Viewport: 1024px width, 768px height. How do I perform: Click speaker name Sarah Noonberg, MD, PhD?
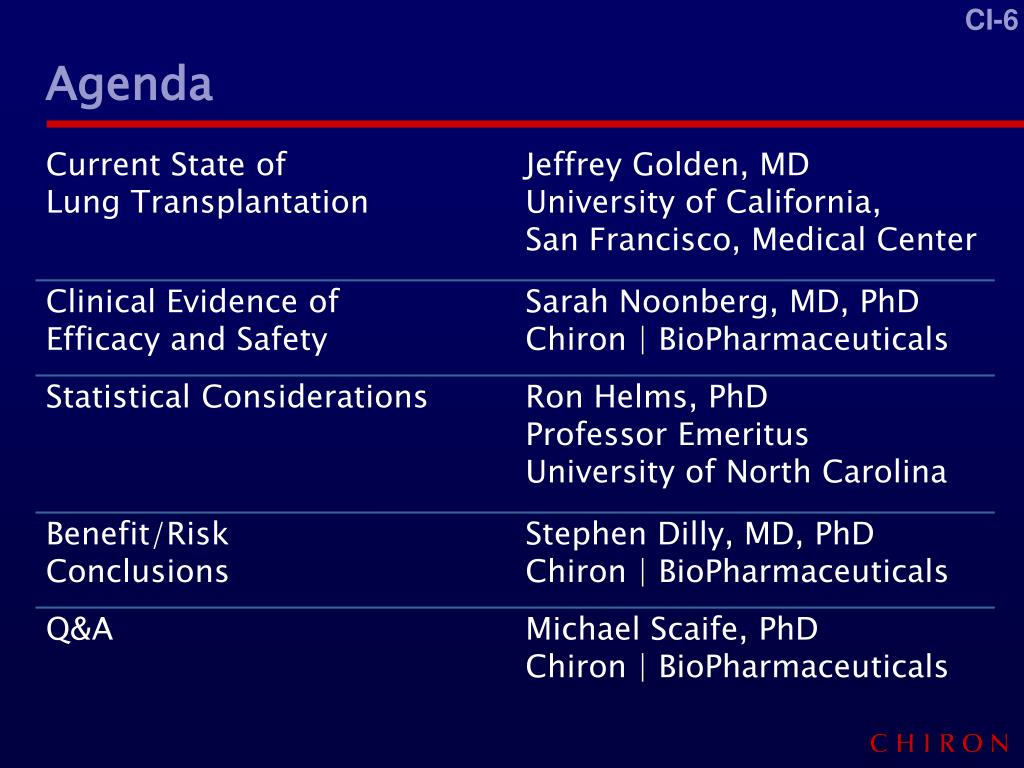click(x=722, y=302)
